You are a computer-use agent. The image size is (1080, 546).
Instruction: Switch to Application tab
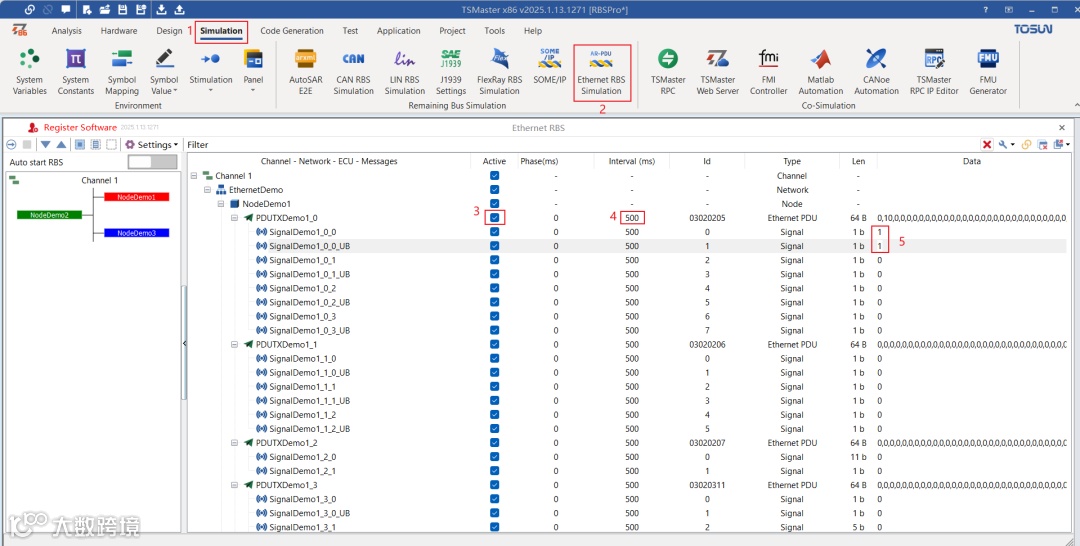(x=399, y=31)
